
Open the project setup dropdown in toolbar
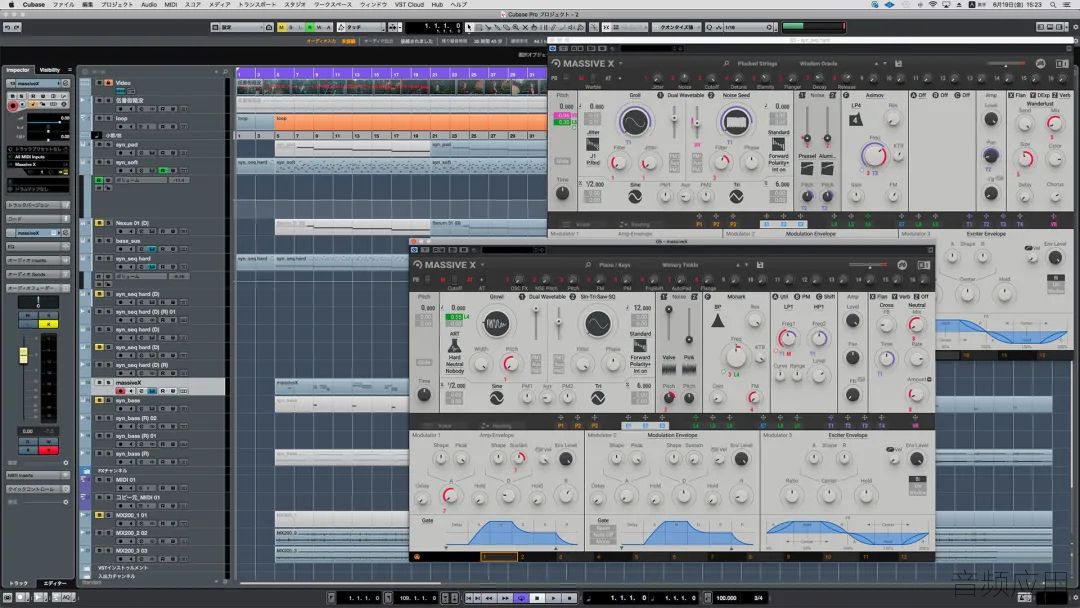click(242, 28)
